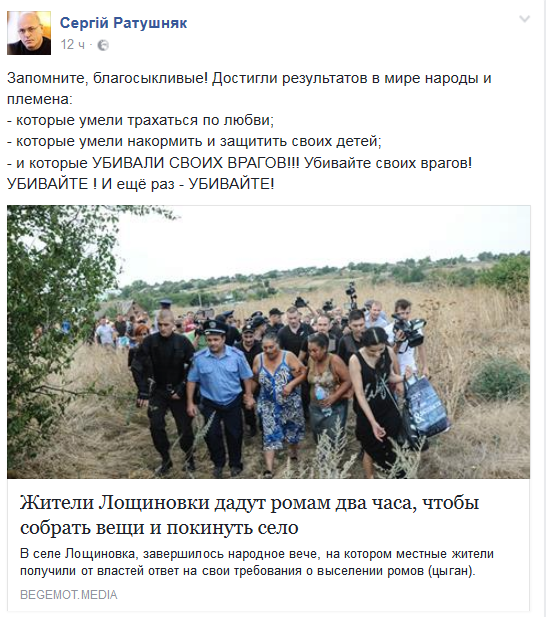
Task: Click the article description starting 'В селе Лощиновка'
Action: point(256,562)
